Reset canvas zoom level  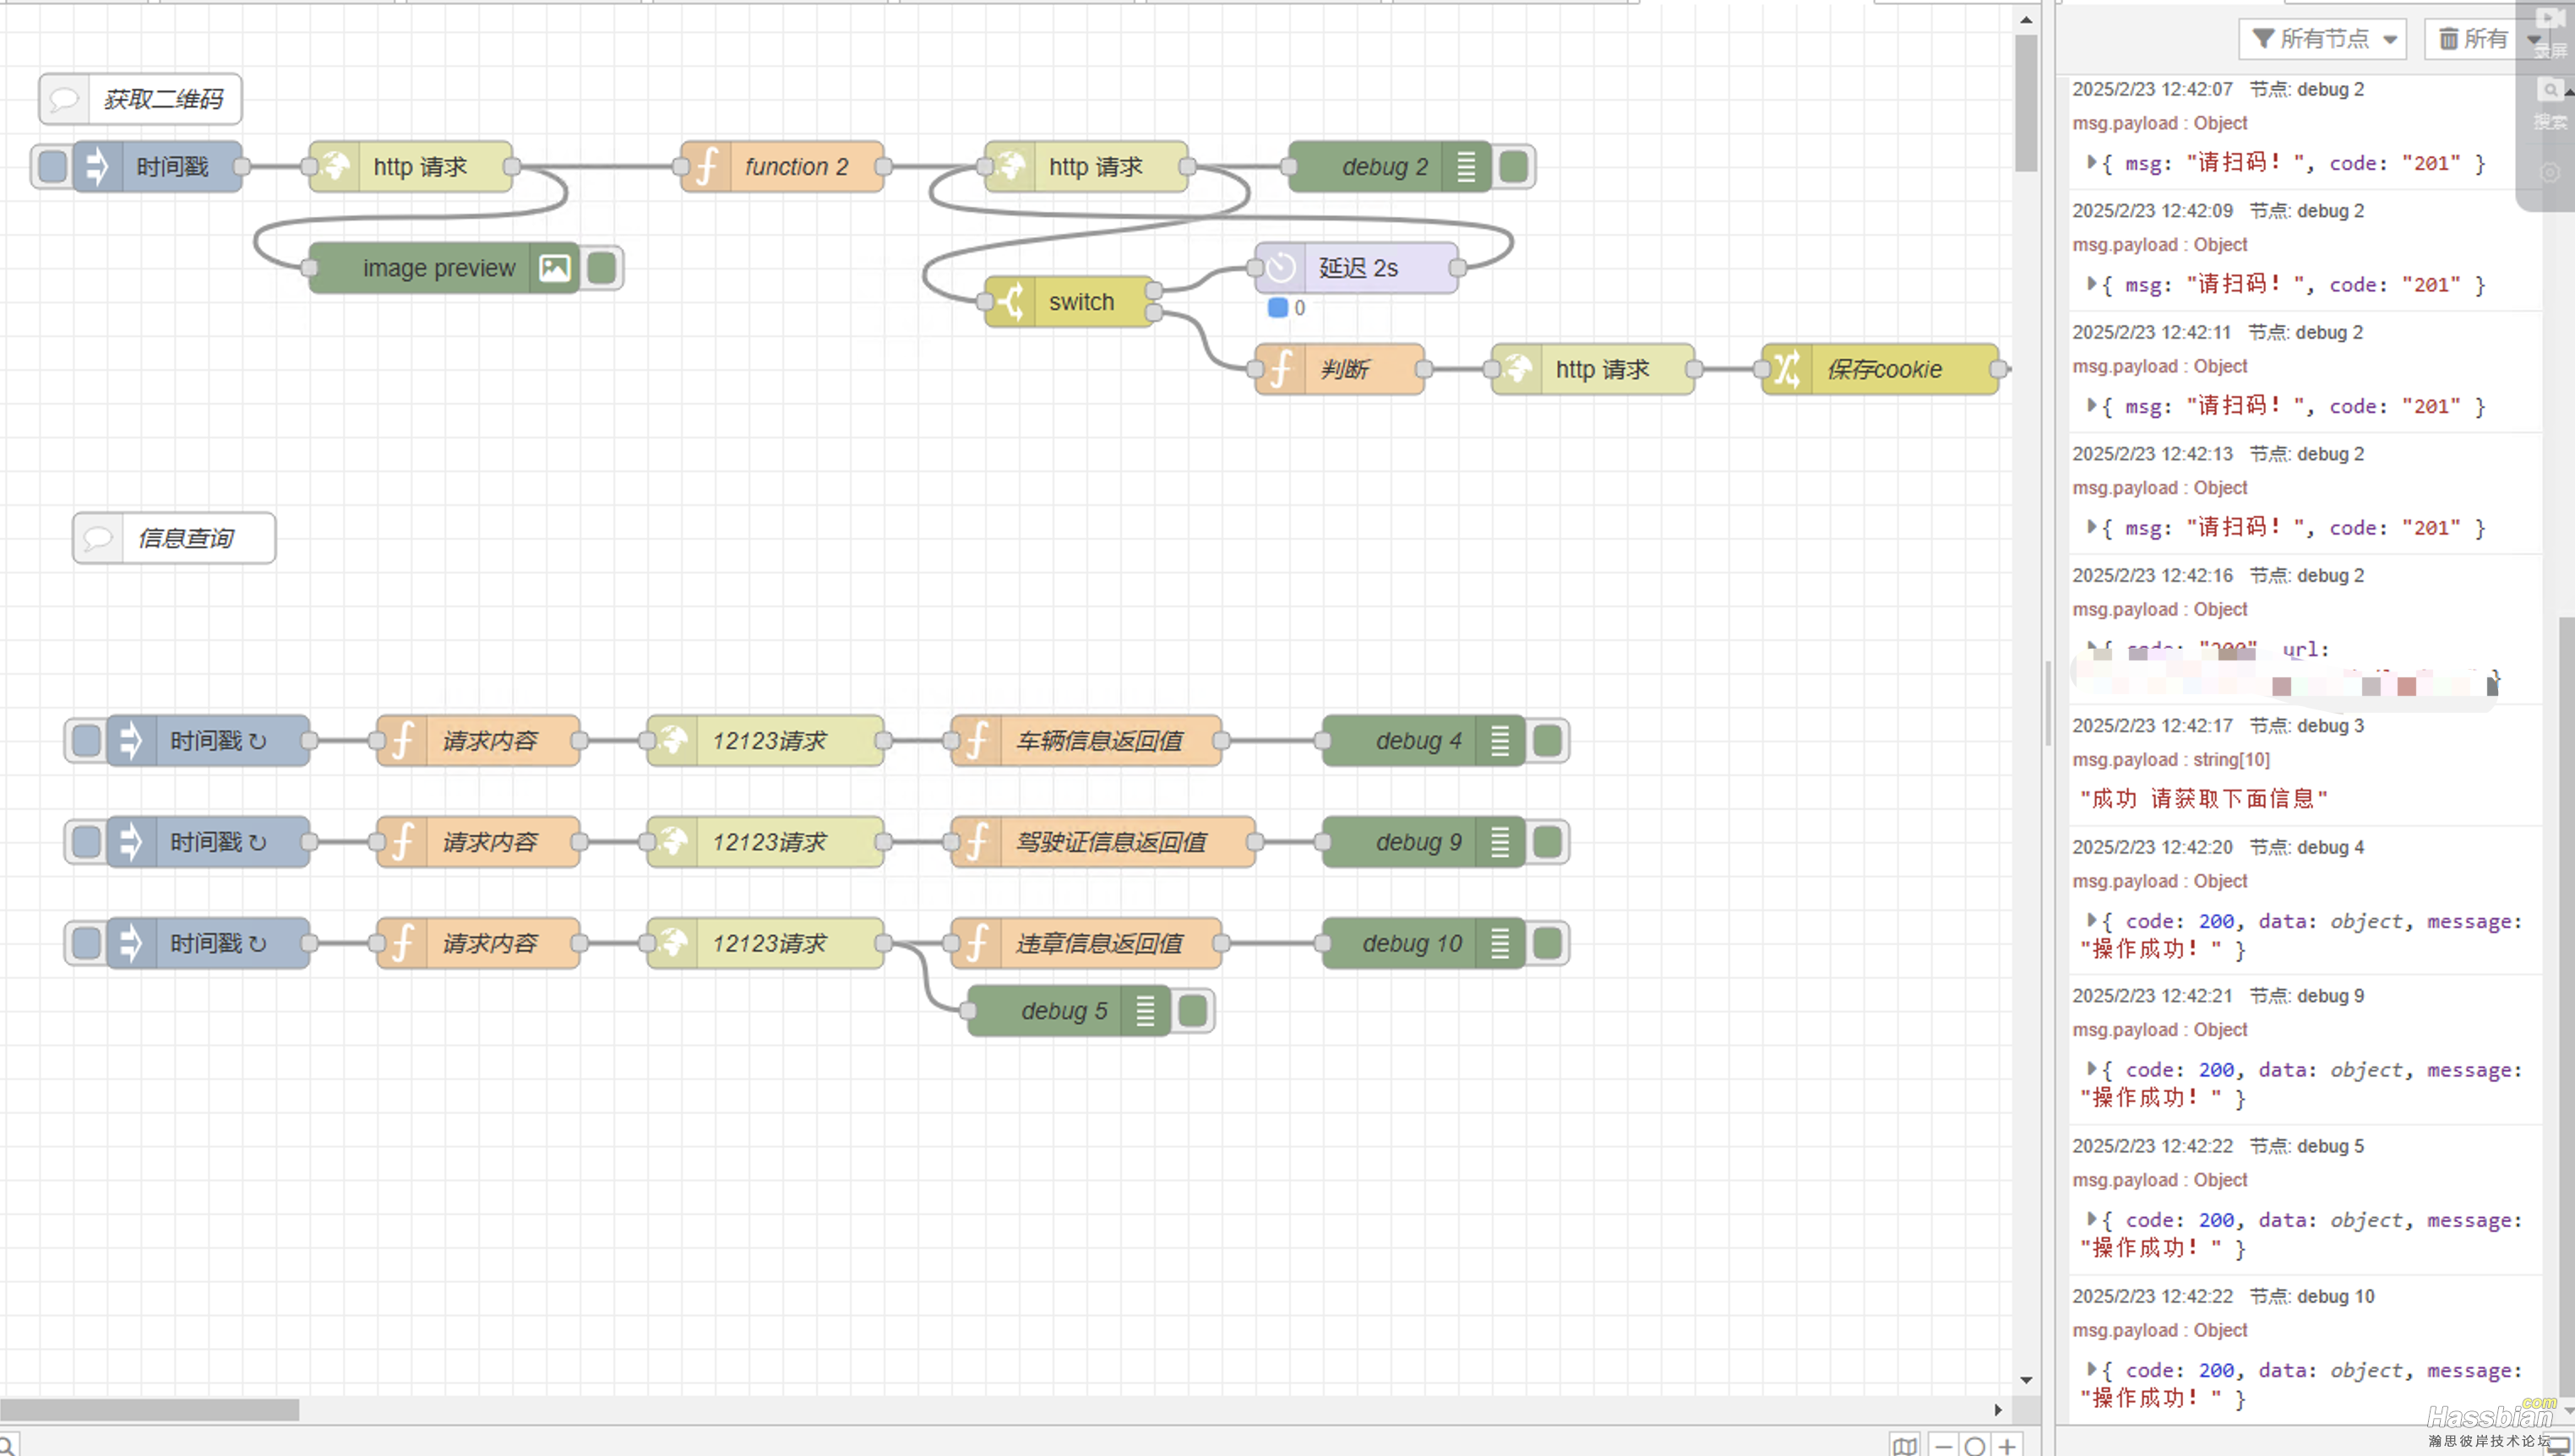pos(1975,1446)
